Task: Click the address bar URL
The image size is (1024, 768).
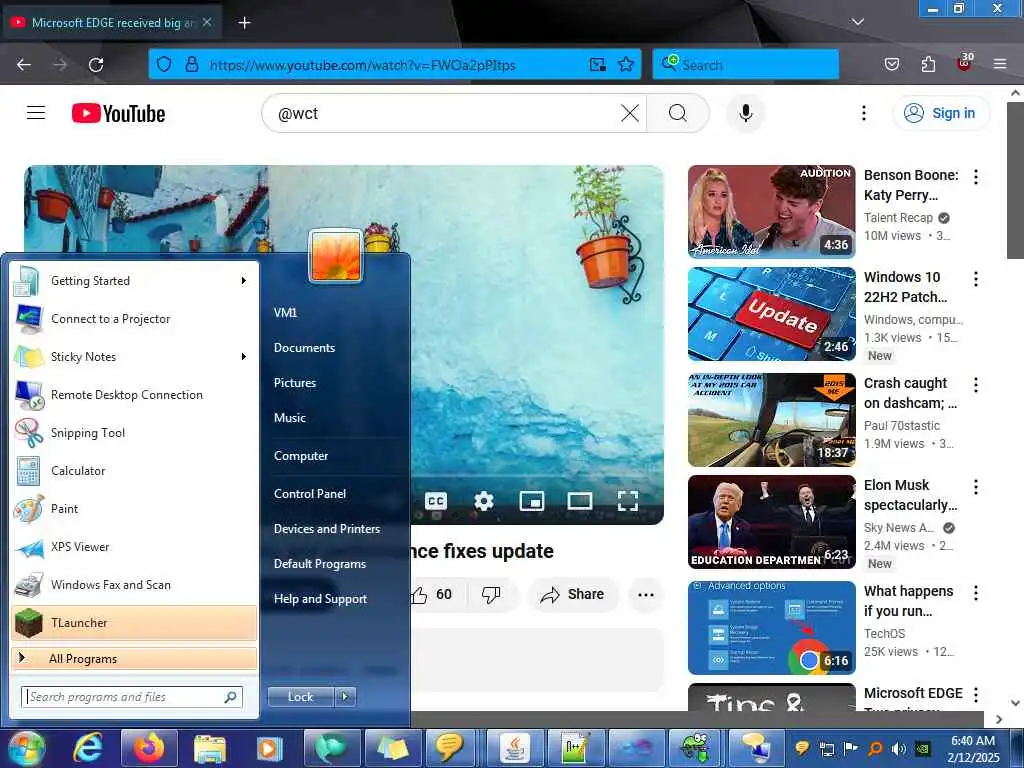Action: pos(362,65)
